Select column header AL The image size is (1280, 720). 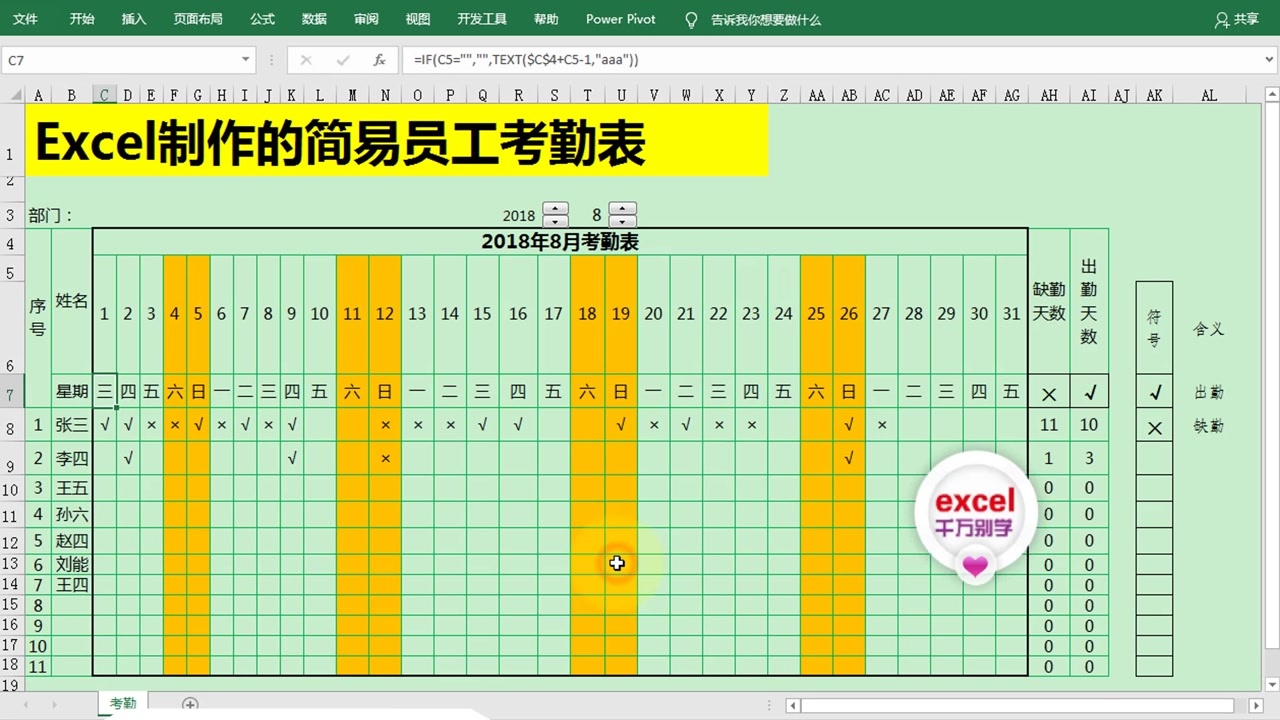(1209, 95)
